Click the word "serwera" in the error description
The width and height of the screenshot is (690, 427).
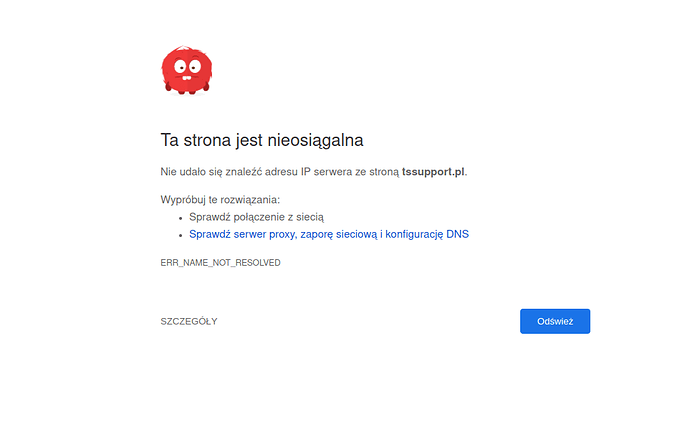tap(333, 171)
